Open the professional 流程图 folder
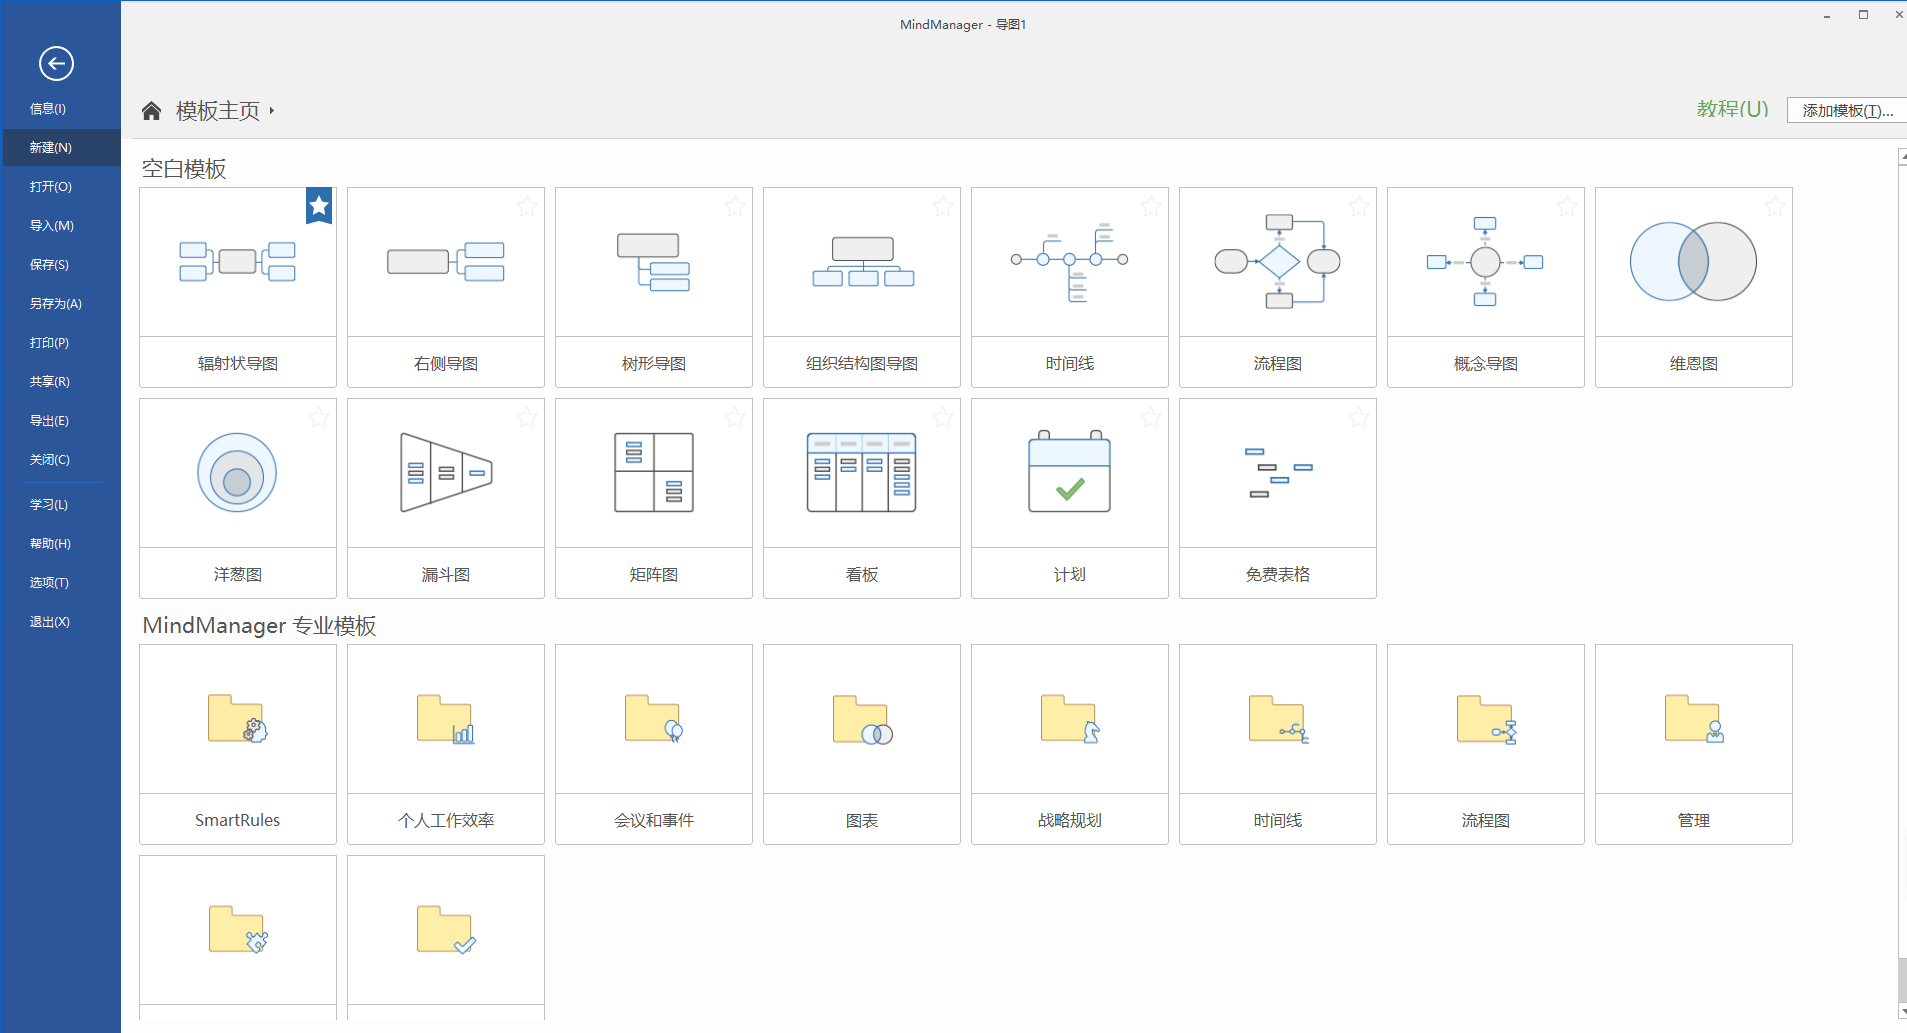The height and width of the screenshot is (1033, 1907). click(x=1486, y=744)
